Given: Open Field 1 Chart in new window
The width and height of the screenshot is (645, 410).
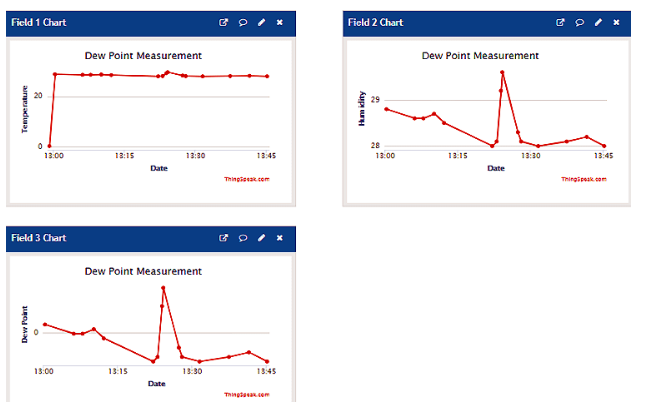Looking at the screenshot, I should click(x=224, y=22).
